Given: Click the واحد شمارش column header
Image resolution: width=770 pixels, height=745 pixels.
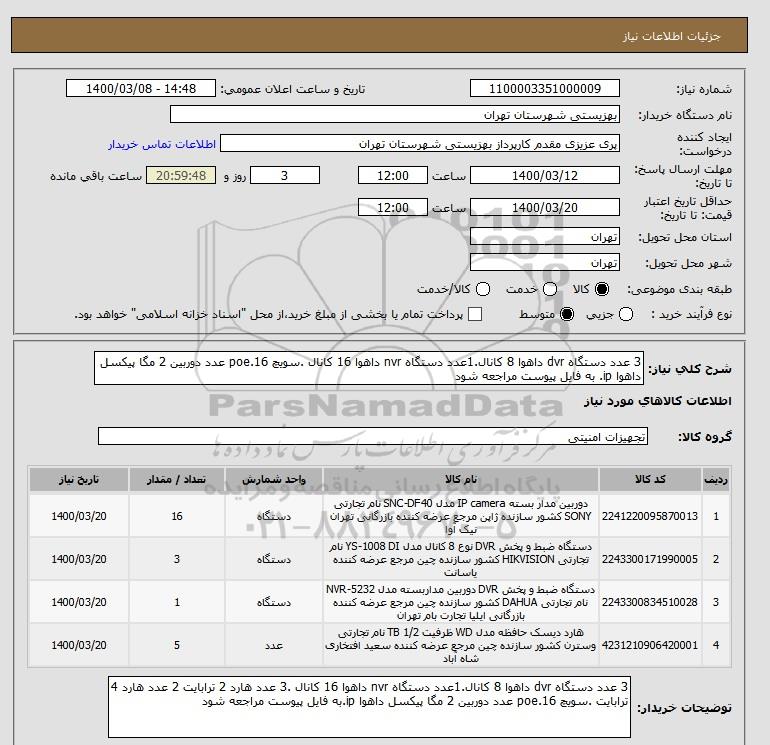Looking at the screenshot, I should coord(274,479).
